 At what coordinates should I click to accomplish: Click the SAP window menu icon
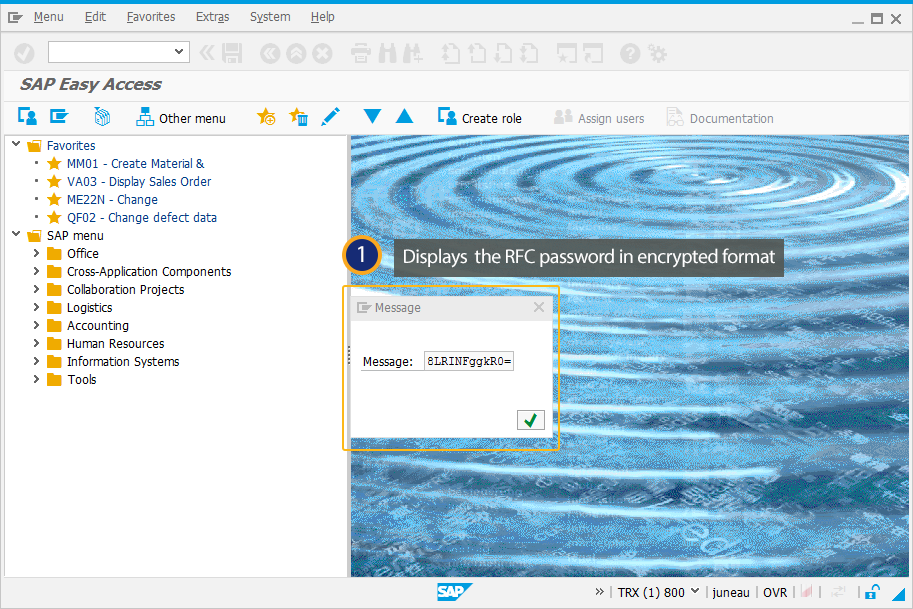click(15, 17)
